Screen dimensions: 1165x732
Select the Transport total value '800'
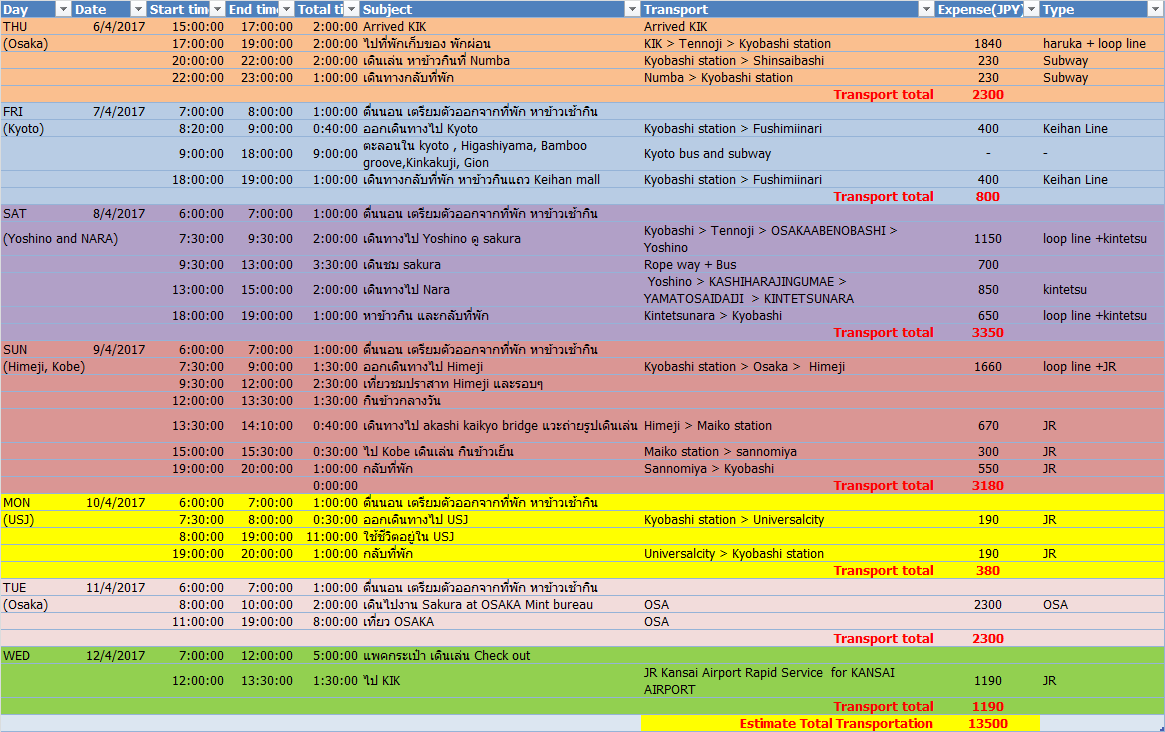[x=988, y=197]
